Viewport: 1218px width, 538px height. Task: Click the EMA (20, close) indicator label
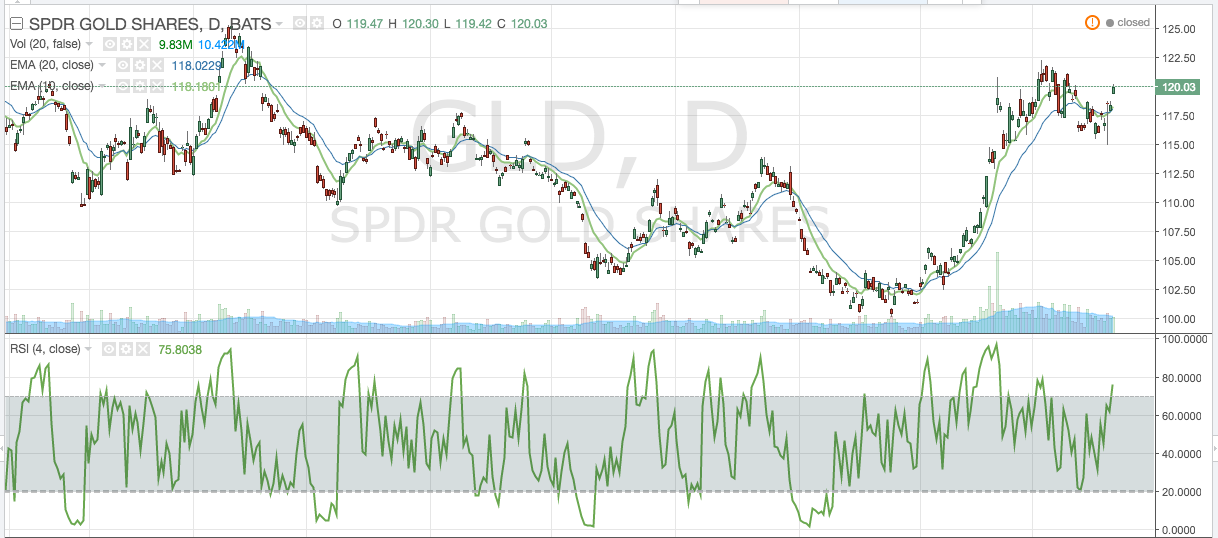click(x=52, y=65)
